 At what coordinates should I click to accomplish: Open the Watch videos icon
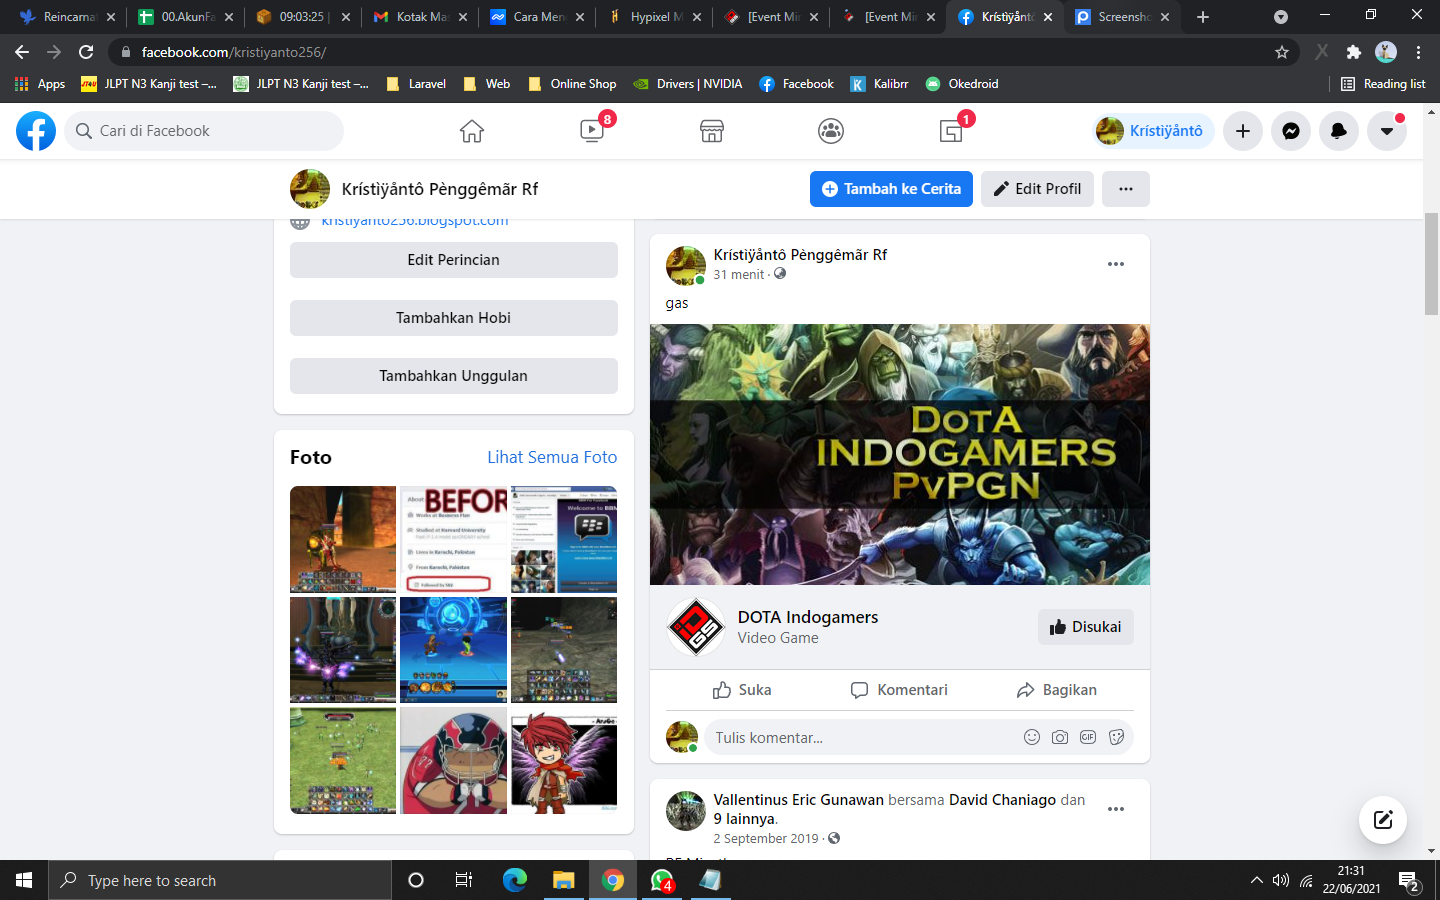click(592, 131)
